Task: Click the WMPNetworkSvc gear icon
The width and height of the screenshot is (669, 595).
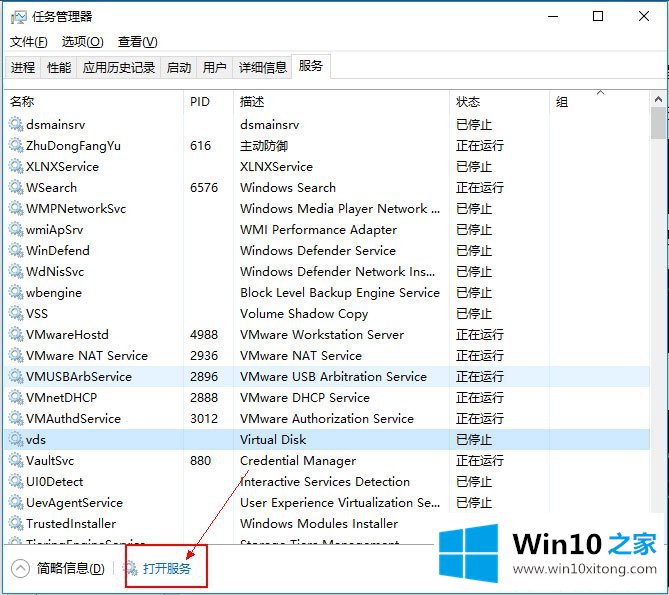Action: [16, 208]
